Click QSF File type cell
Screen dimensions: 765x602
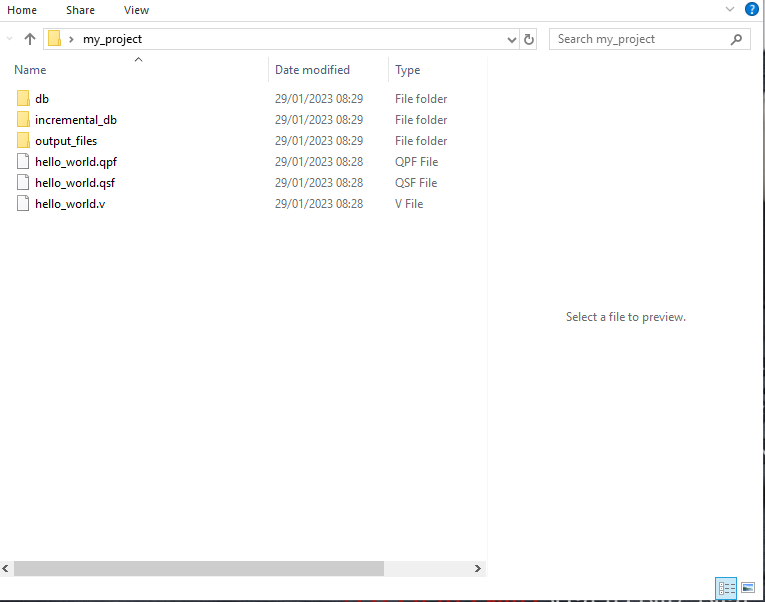point(416,182)
